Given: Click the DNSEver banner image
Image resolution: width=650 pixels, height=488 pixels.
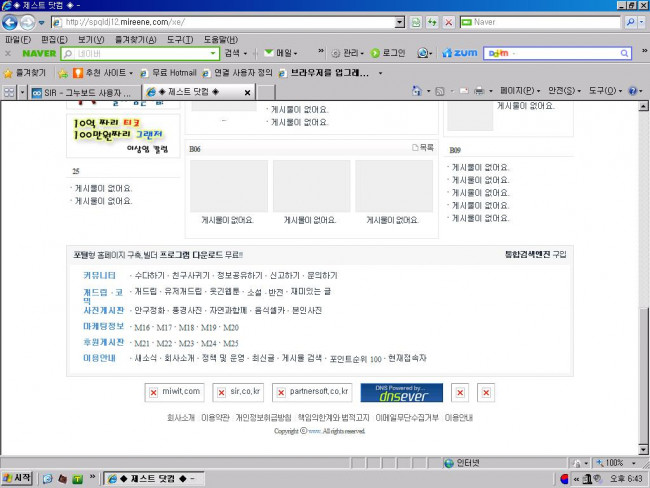Looking at the screenshot, I should 408,391.
